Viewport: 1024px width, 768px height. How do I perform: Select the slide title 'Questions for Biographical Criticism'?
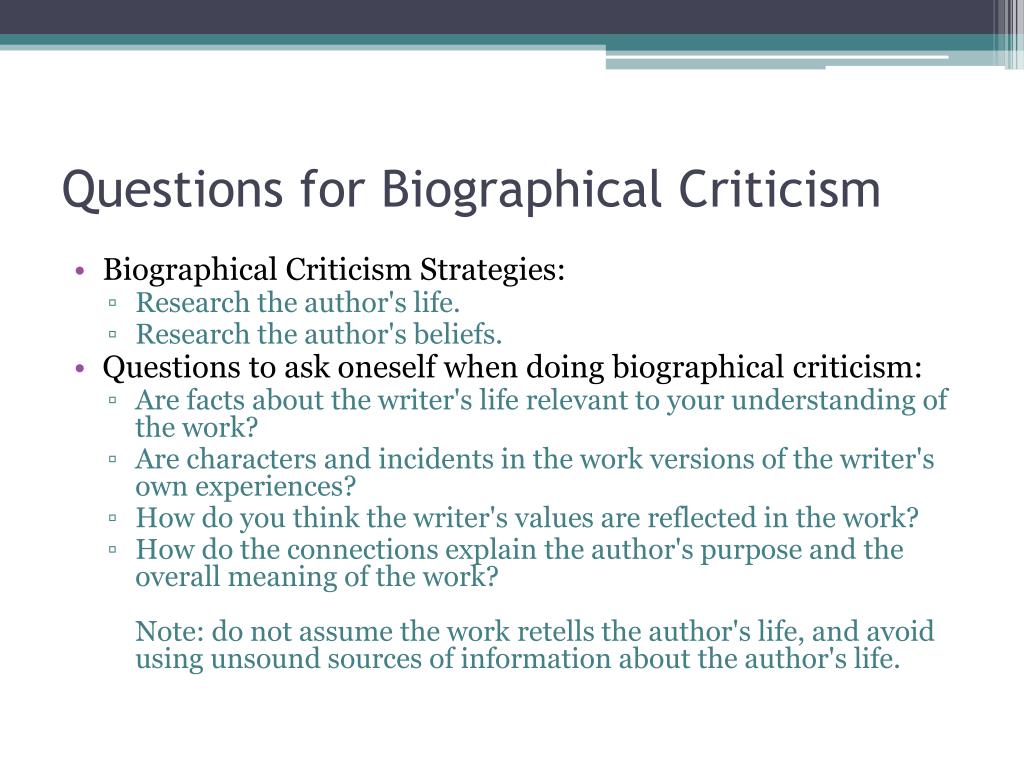pos(471,189)
